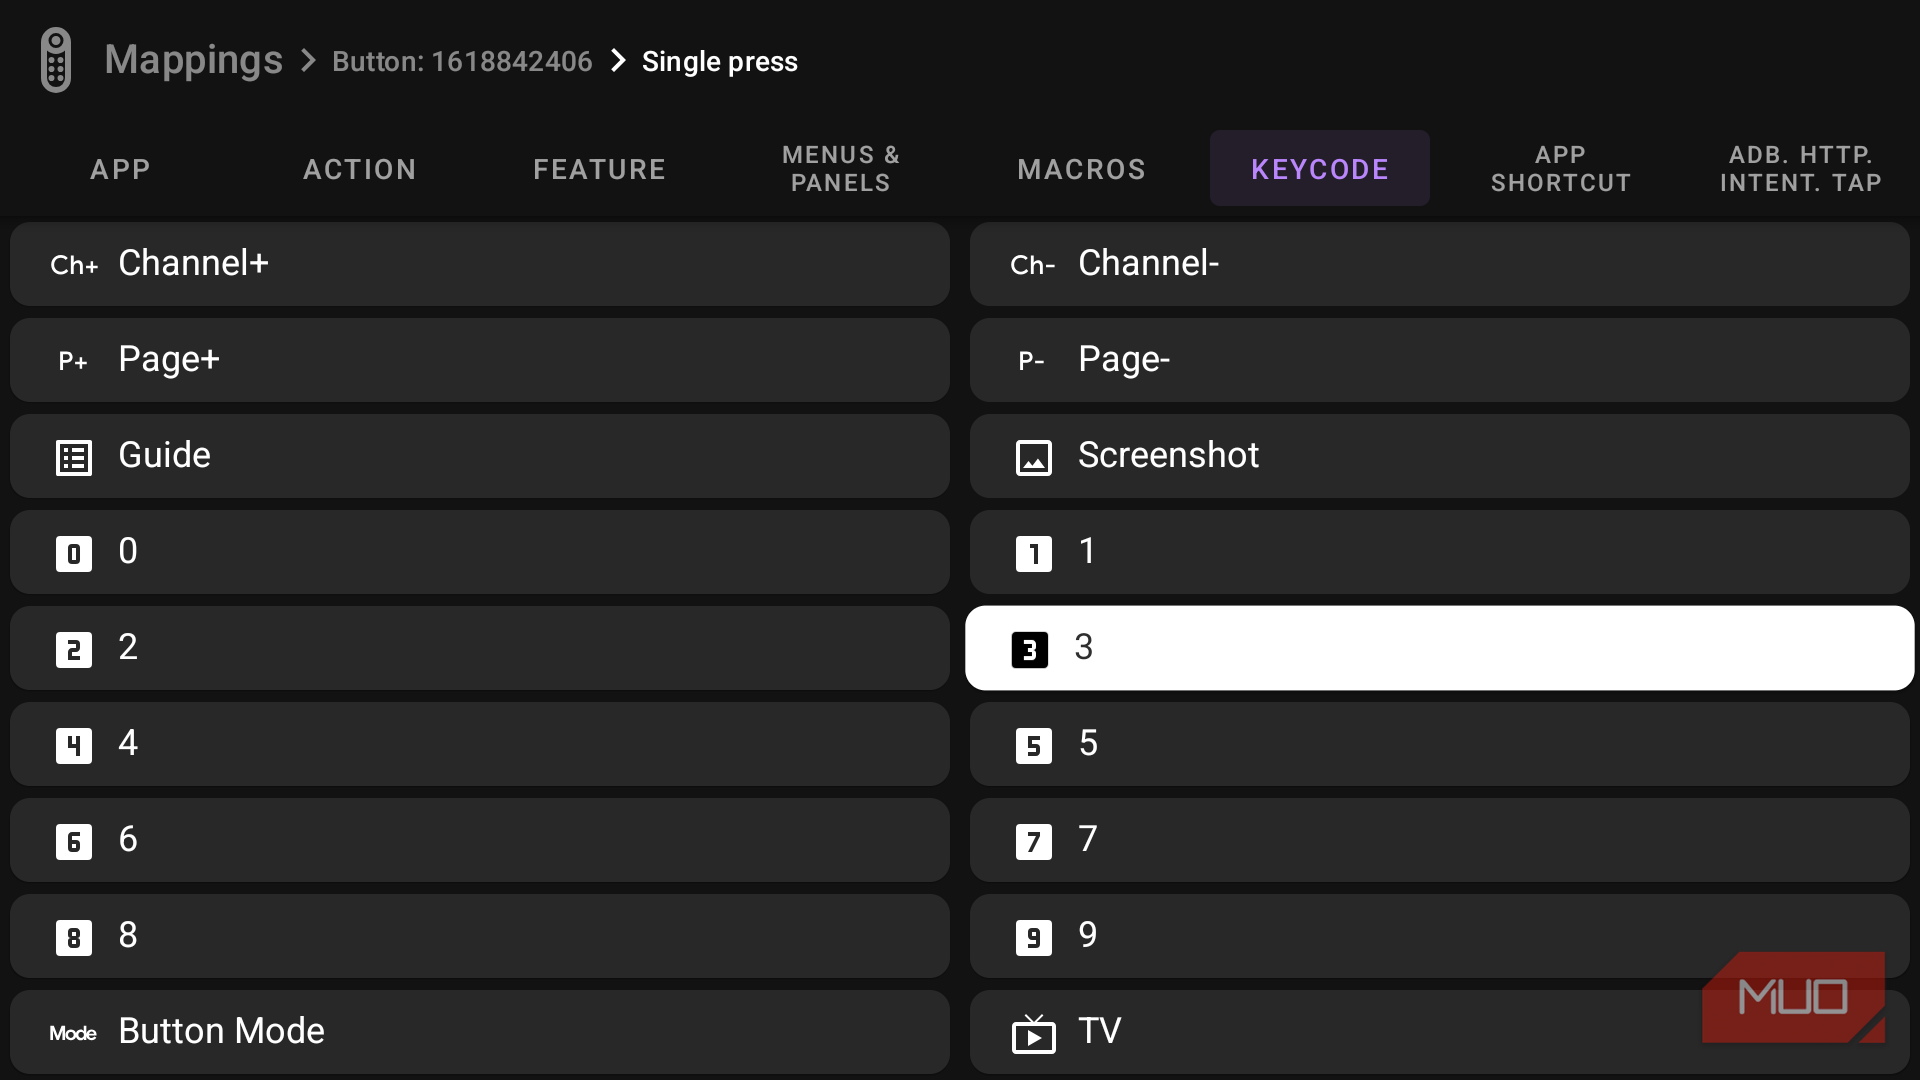Open the APP SHORTCUT tab
This screenshot has height=1080, width=1920.
(x=1561, y=169)
